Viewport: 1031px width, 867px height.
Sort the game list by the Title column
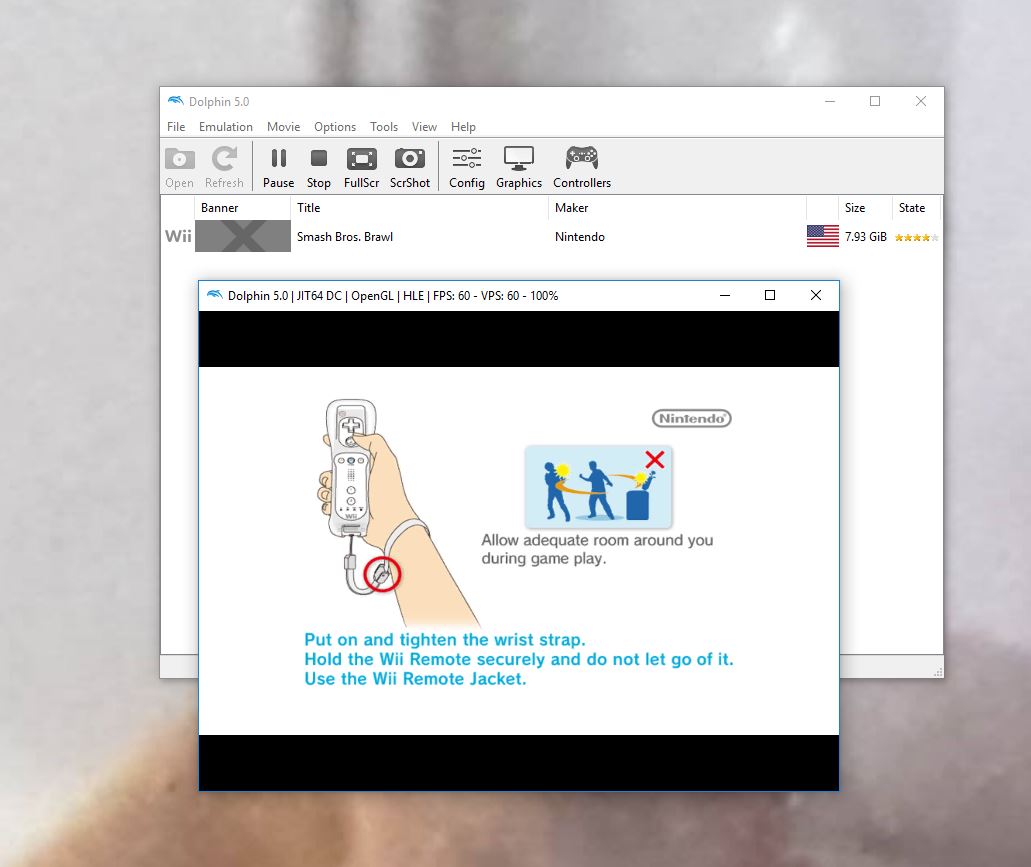point(419,208)
